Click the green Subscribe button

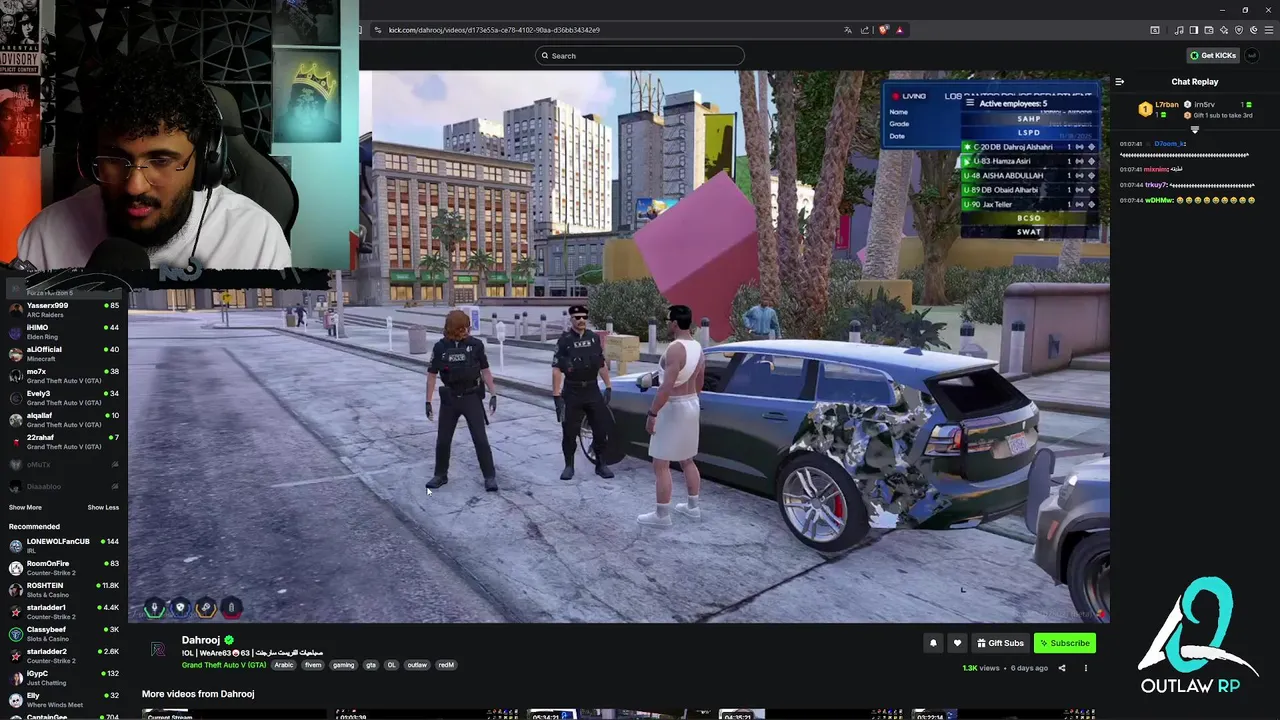click(1064, 643)
